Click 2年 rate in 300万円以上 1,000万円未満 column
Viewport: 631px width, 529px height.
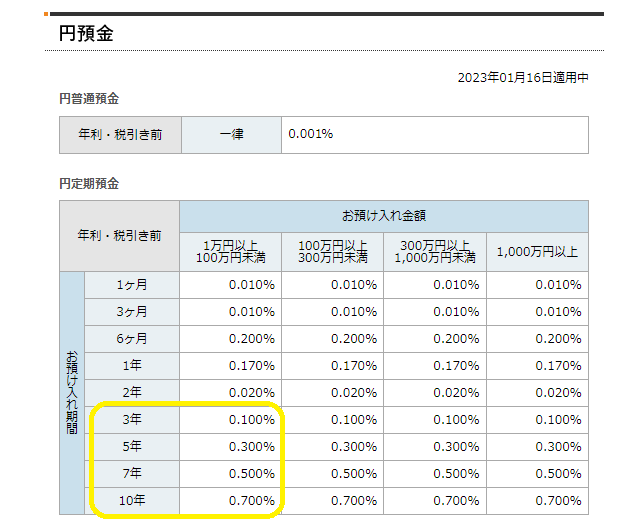[456, 393]
